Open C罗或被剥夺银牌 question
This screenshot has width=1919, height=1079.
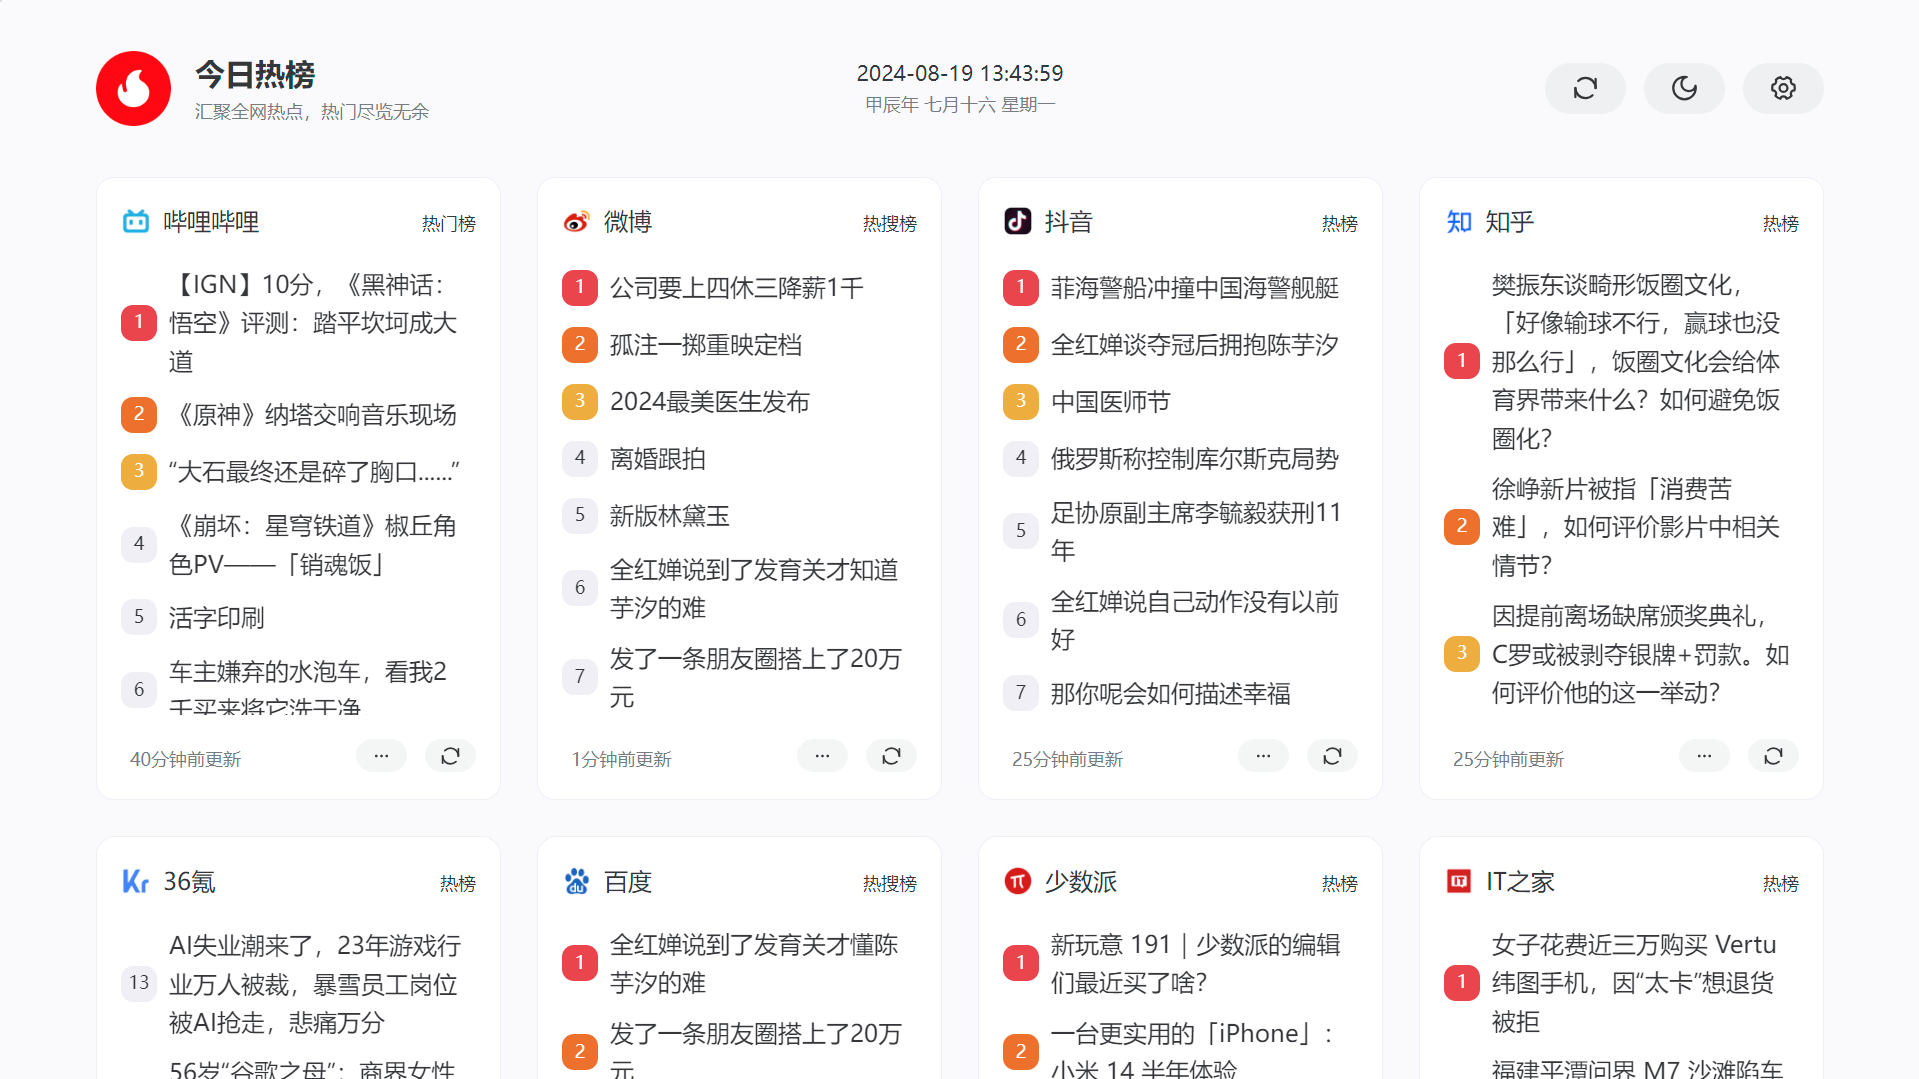click(1641, 654)
